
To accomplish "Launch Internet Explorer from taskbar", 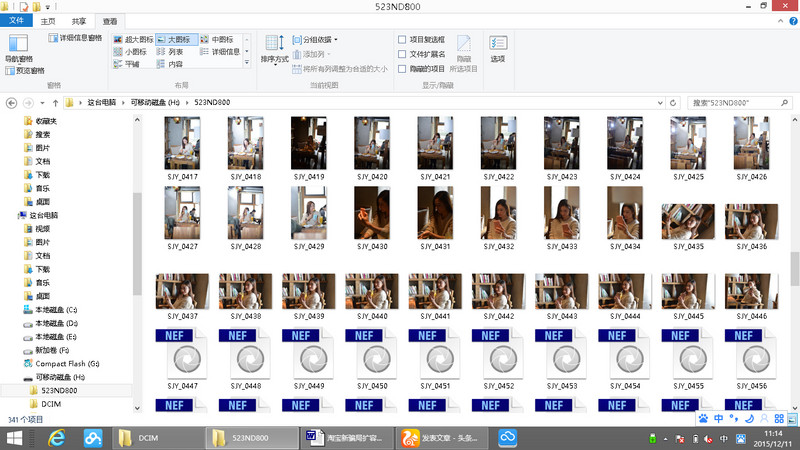I will 57,438.
